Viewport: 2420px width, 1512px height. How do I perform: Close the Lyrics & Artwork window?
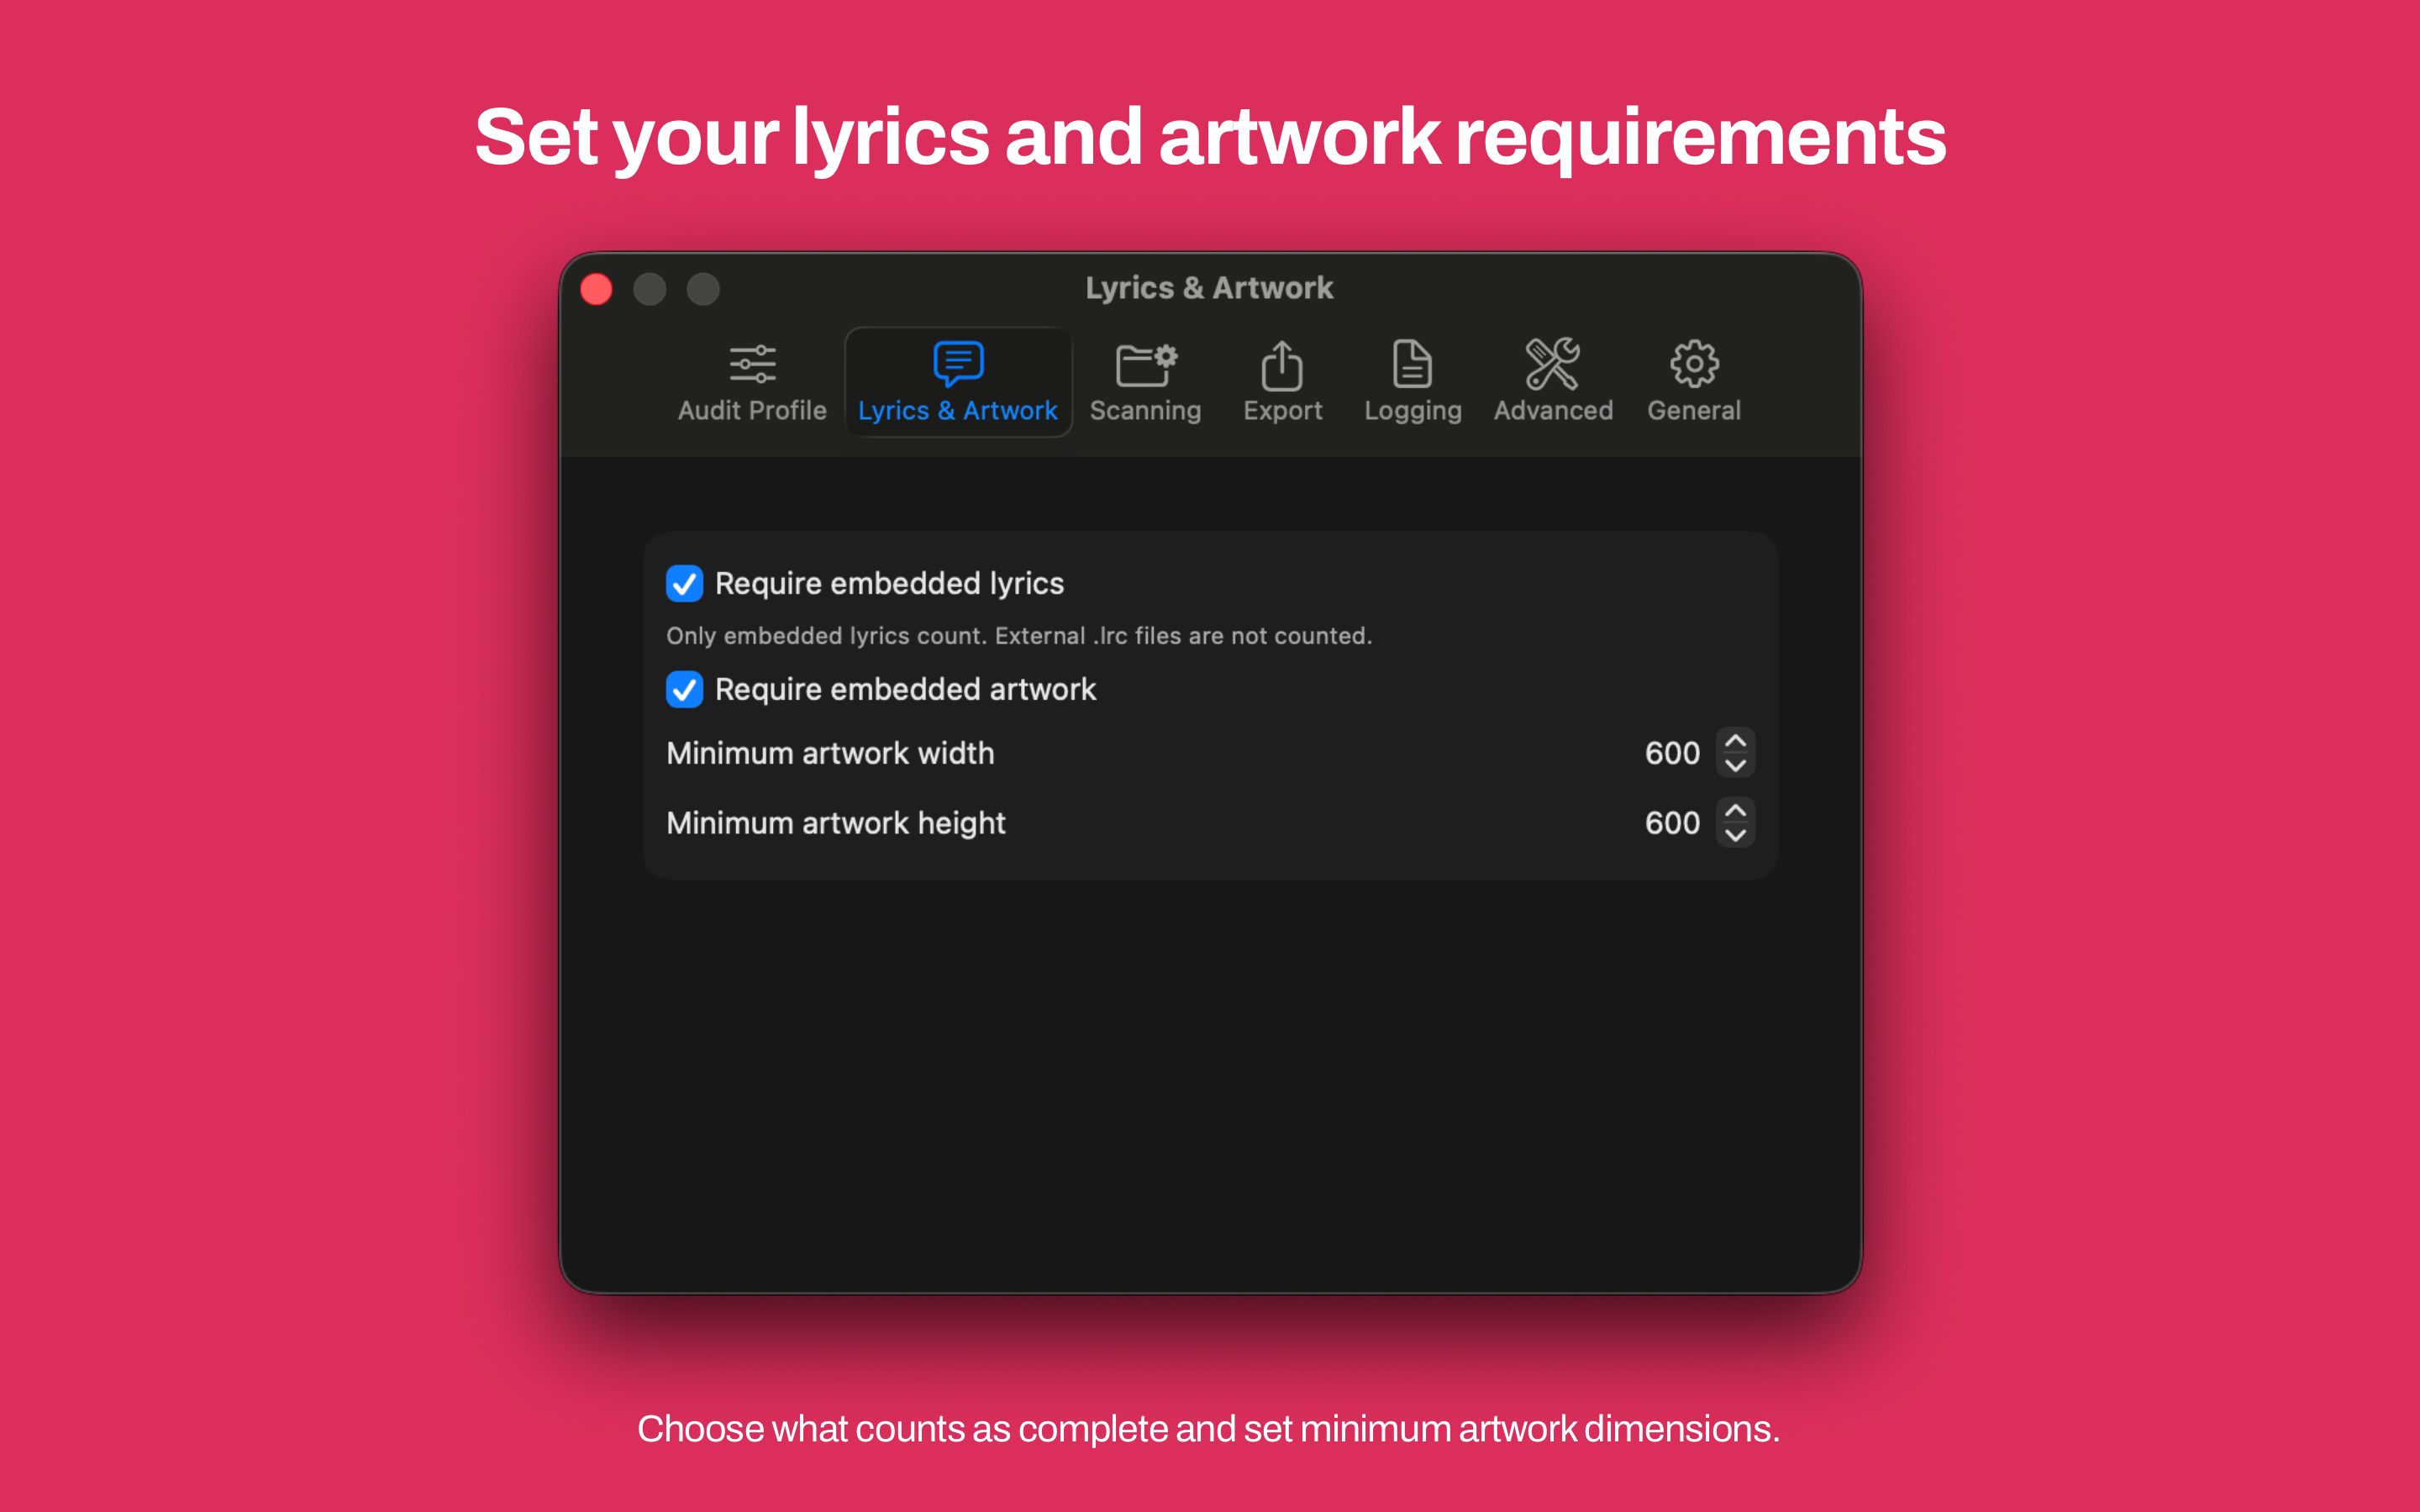point(597,289)
